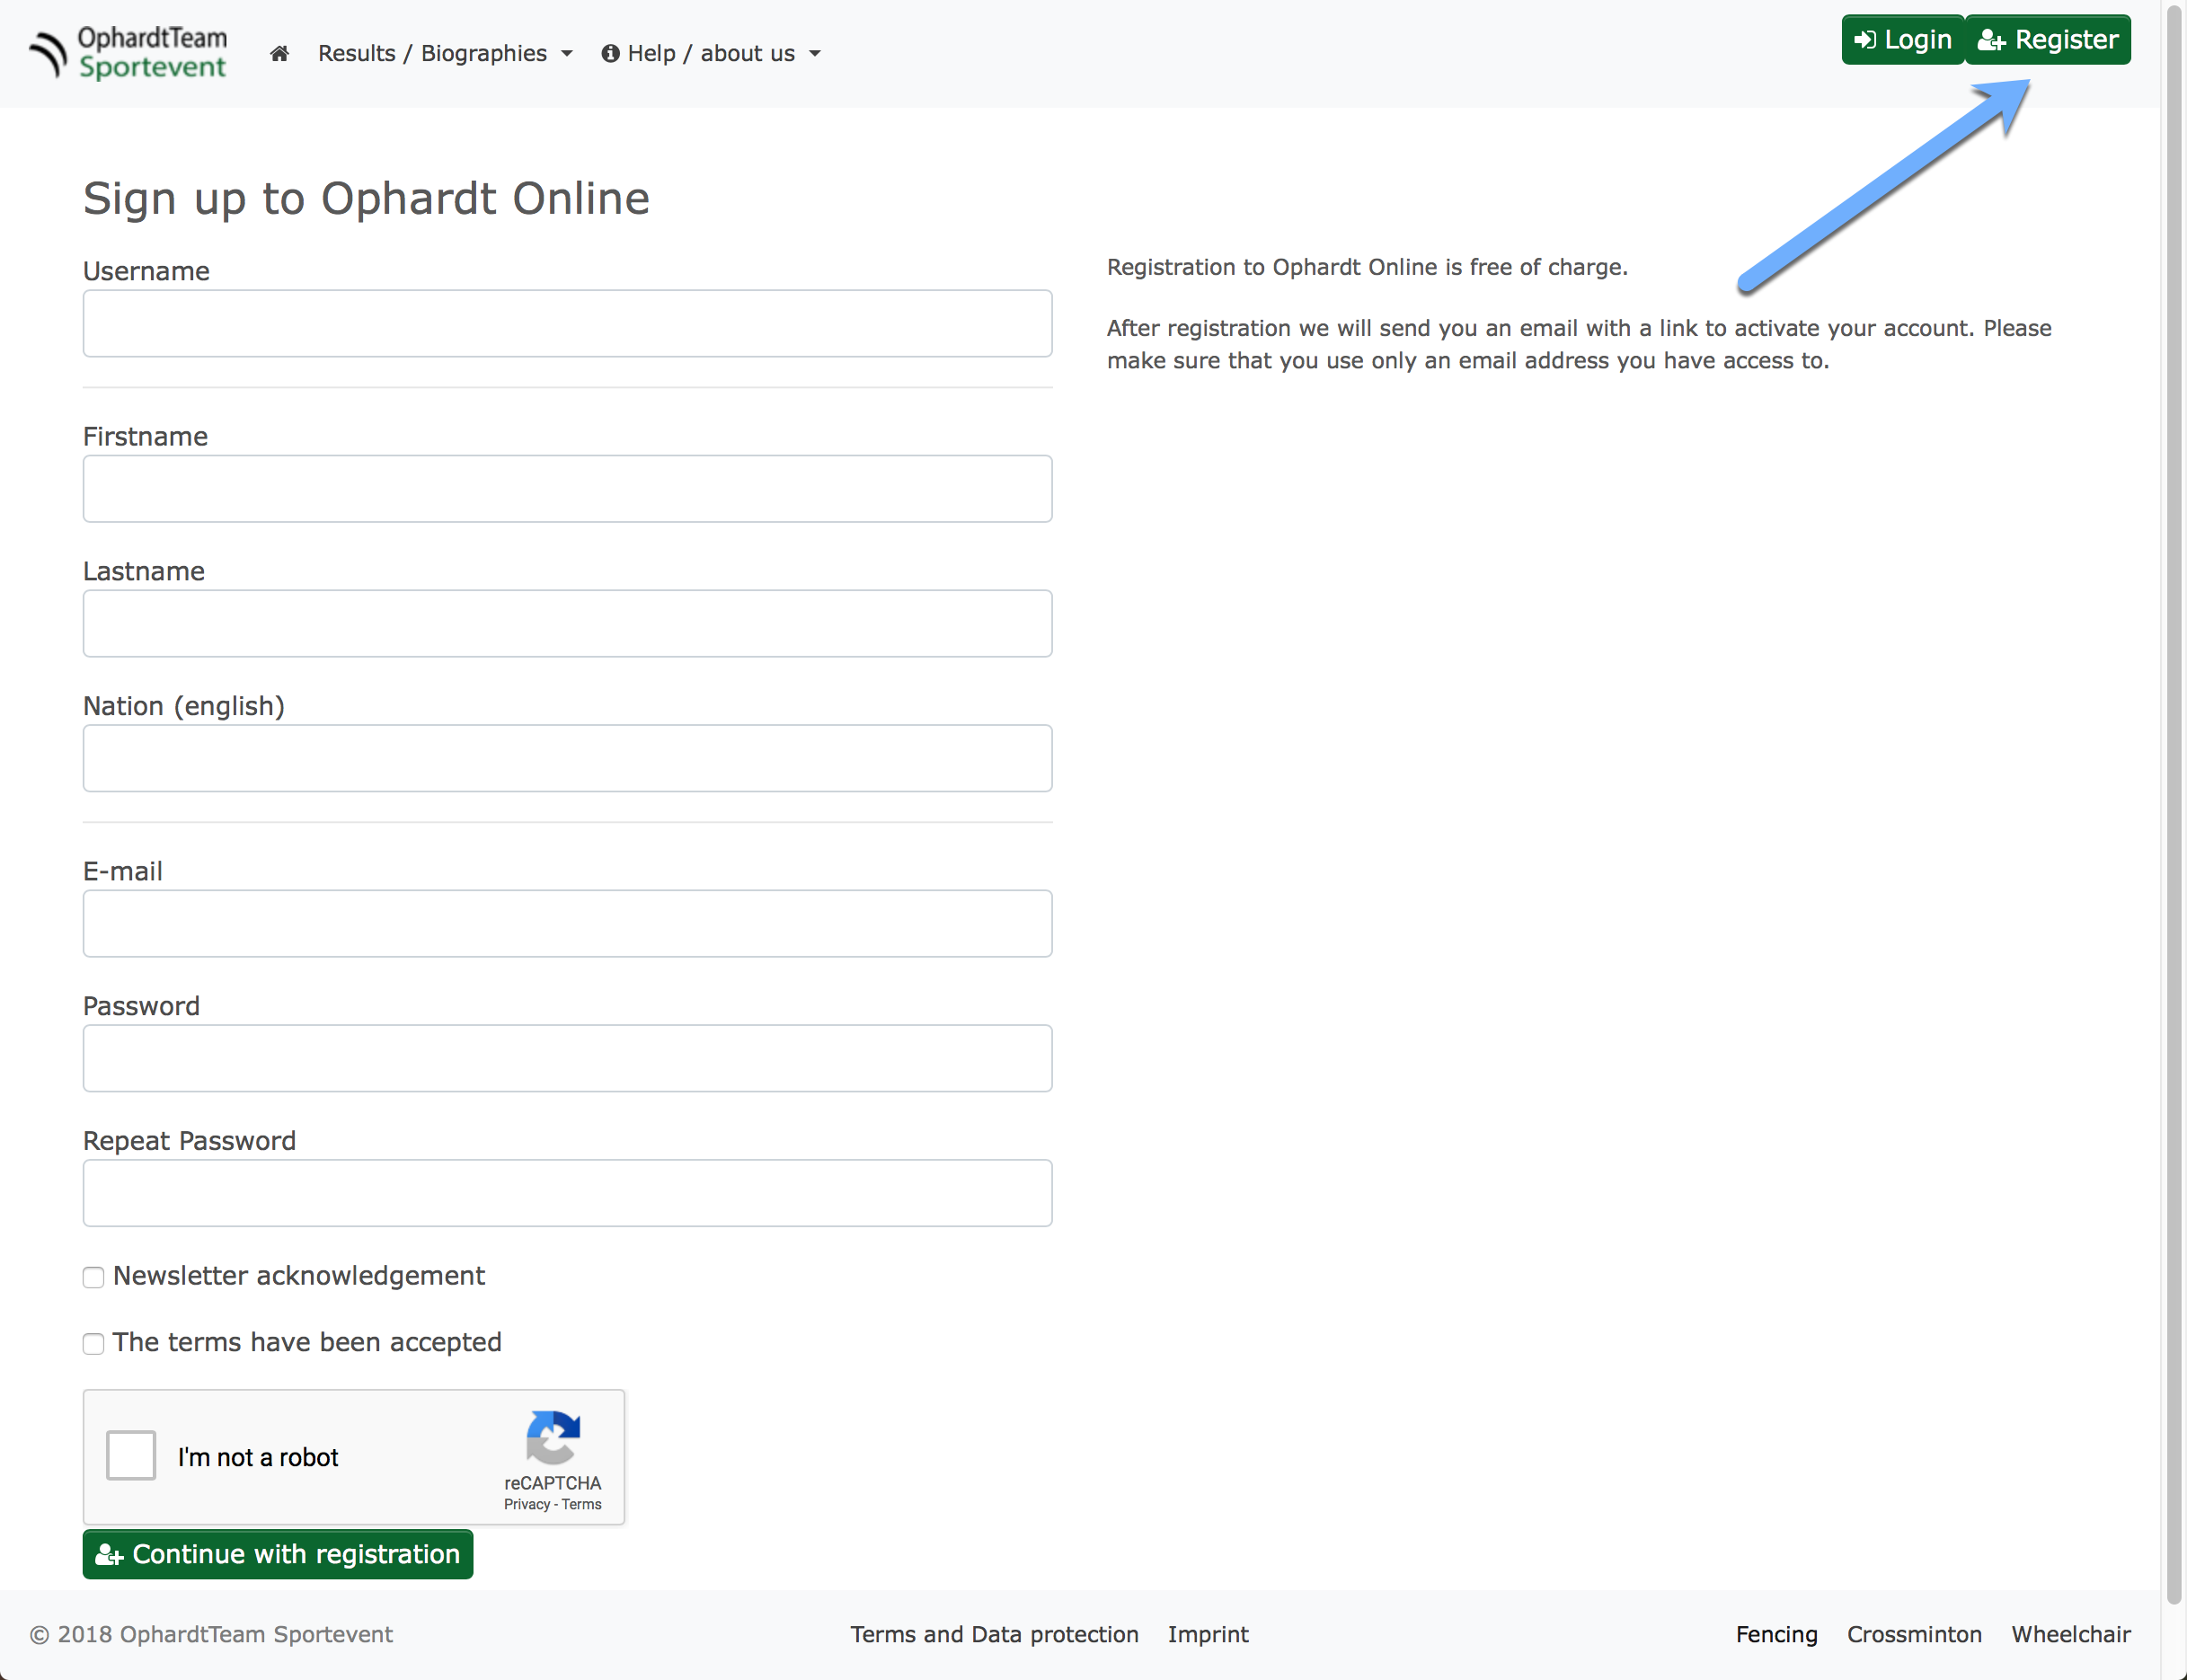Enable the Newsletter acknowledgement checkbox
This screenshot has height=1680, width=2187.
(x=93, y=1277)
